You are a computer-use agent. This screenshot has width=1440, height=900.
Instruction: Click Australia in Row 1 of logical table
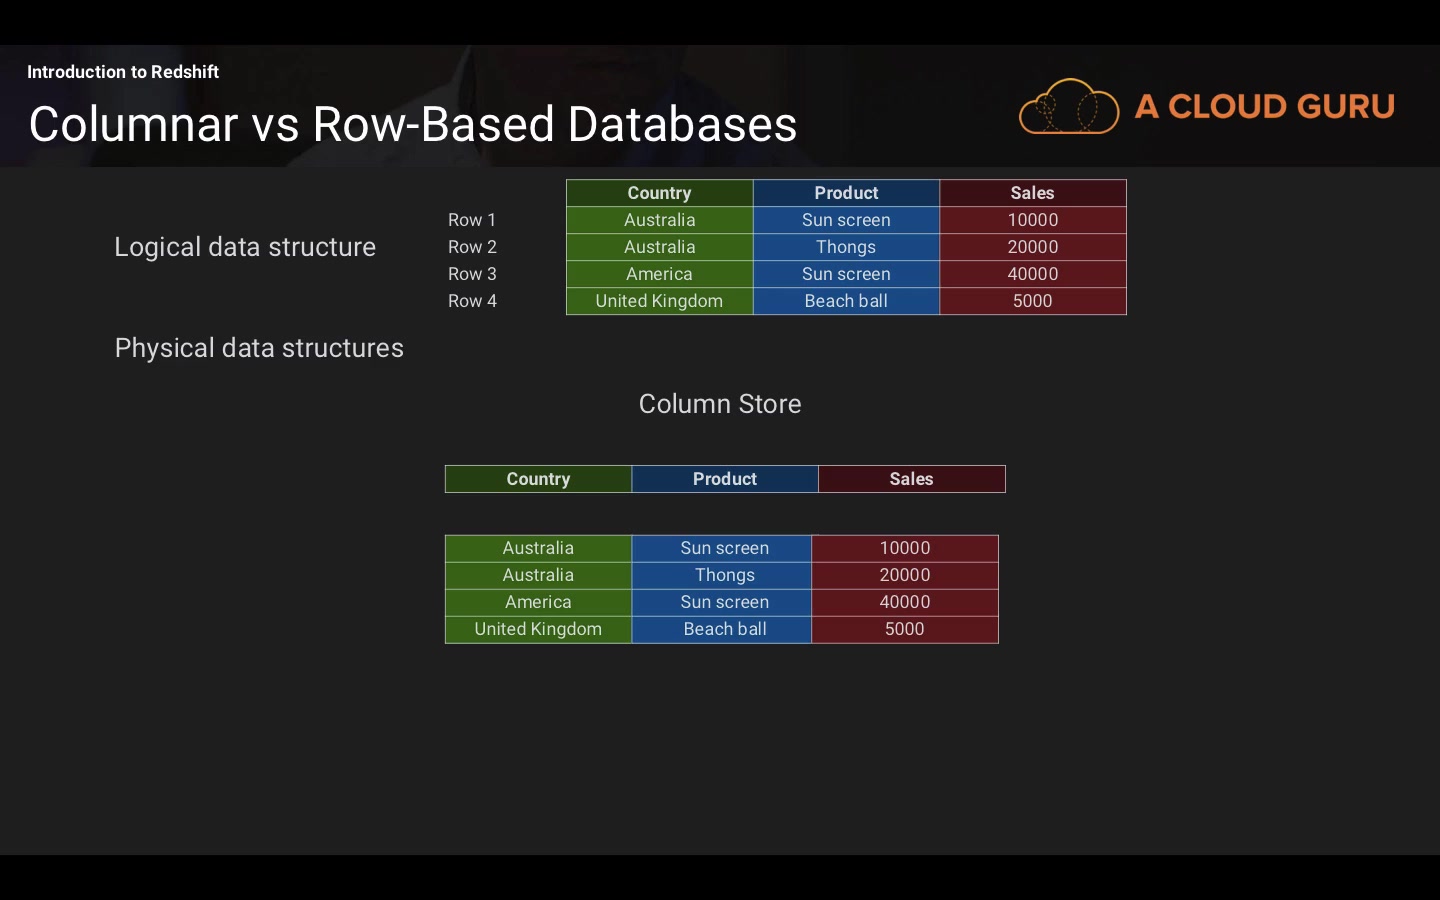660,220
